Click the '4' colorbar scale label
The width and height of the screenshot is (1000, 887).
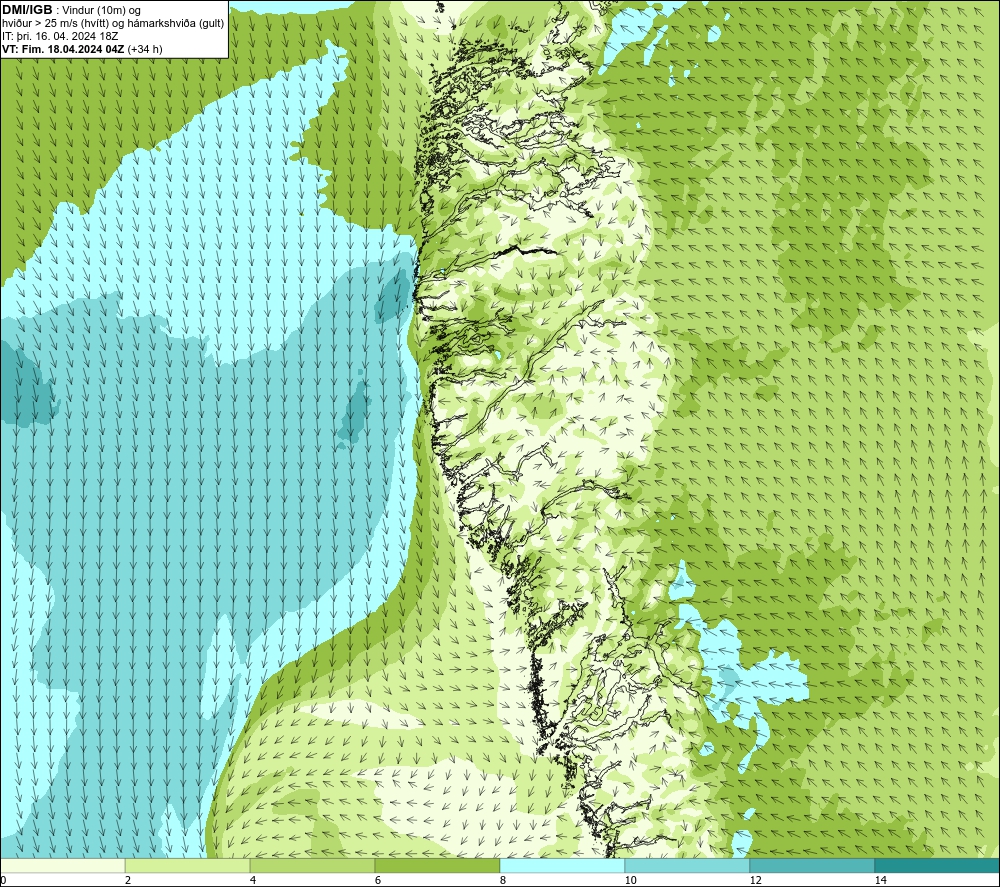[253, 880]
